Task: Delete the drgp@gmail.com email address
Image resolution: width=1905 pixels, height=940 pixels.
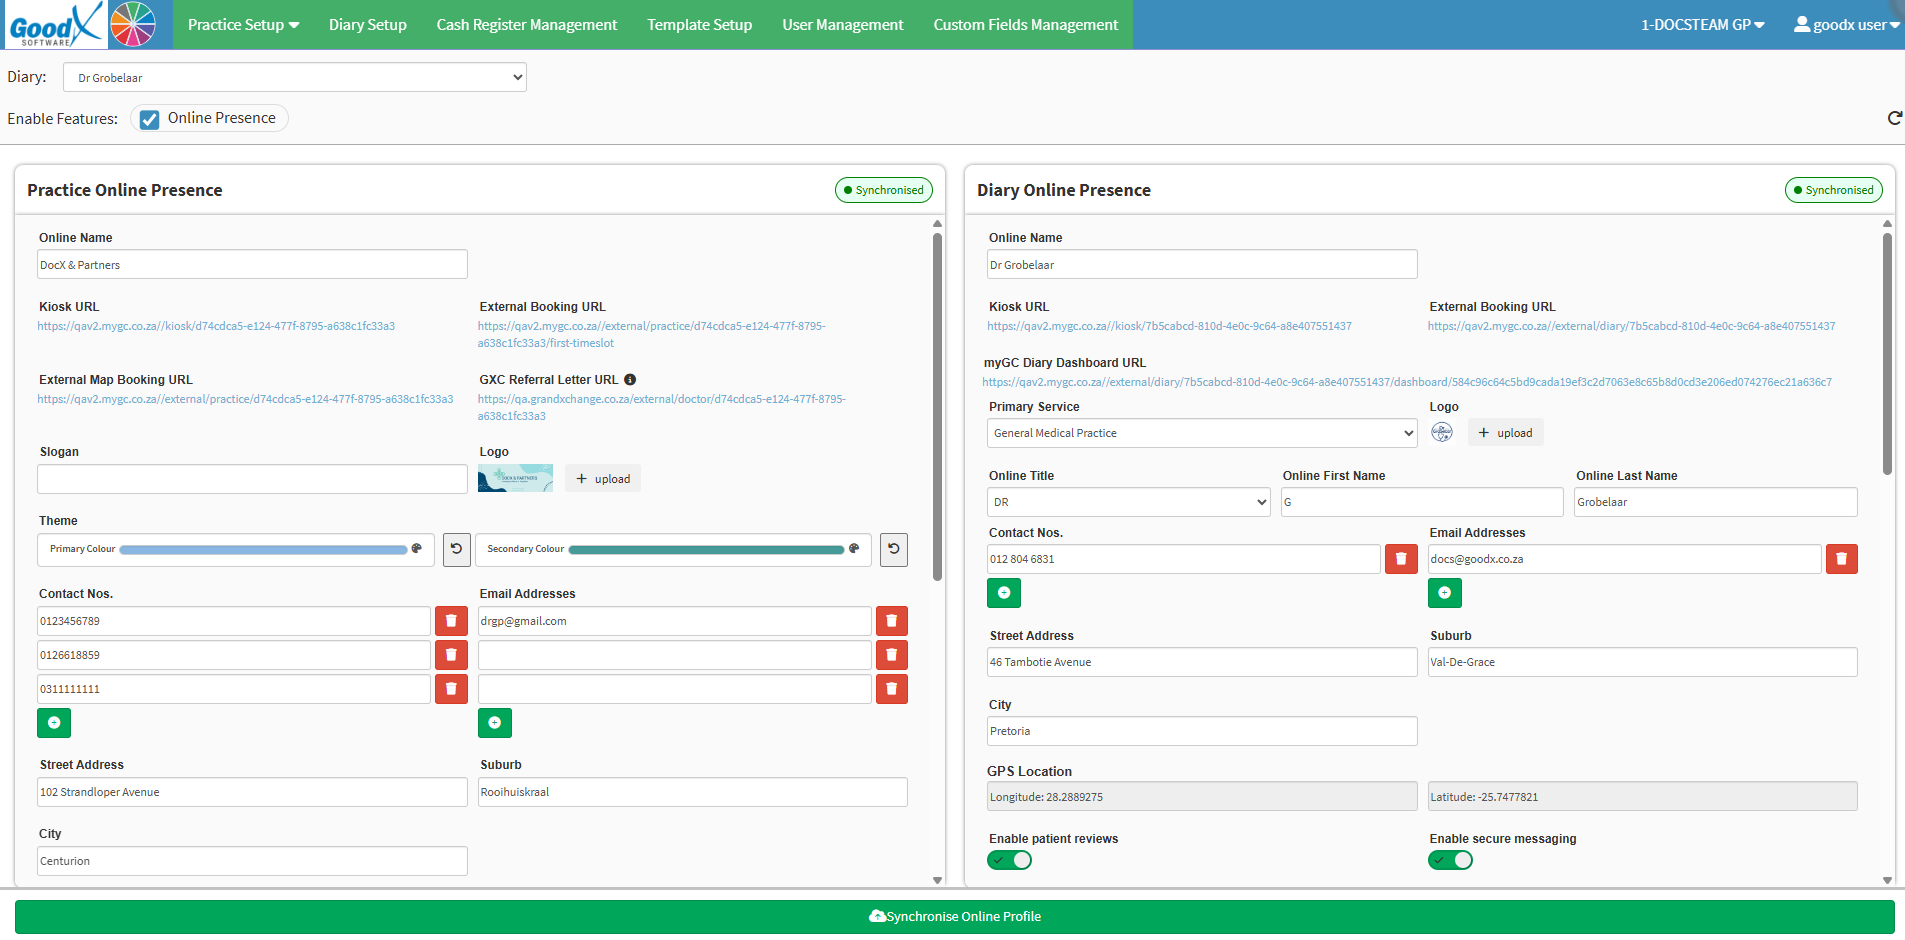Action: (x=892, y=621)
